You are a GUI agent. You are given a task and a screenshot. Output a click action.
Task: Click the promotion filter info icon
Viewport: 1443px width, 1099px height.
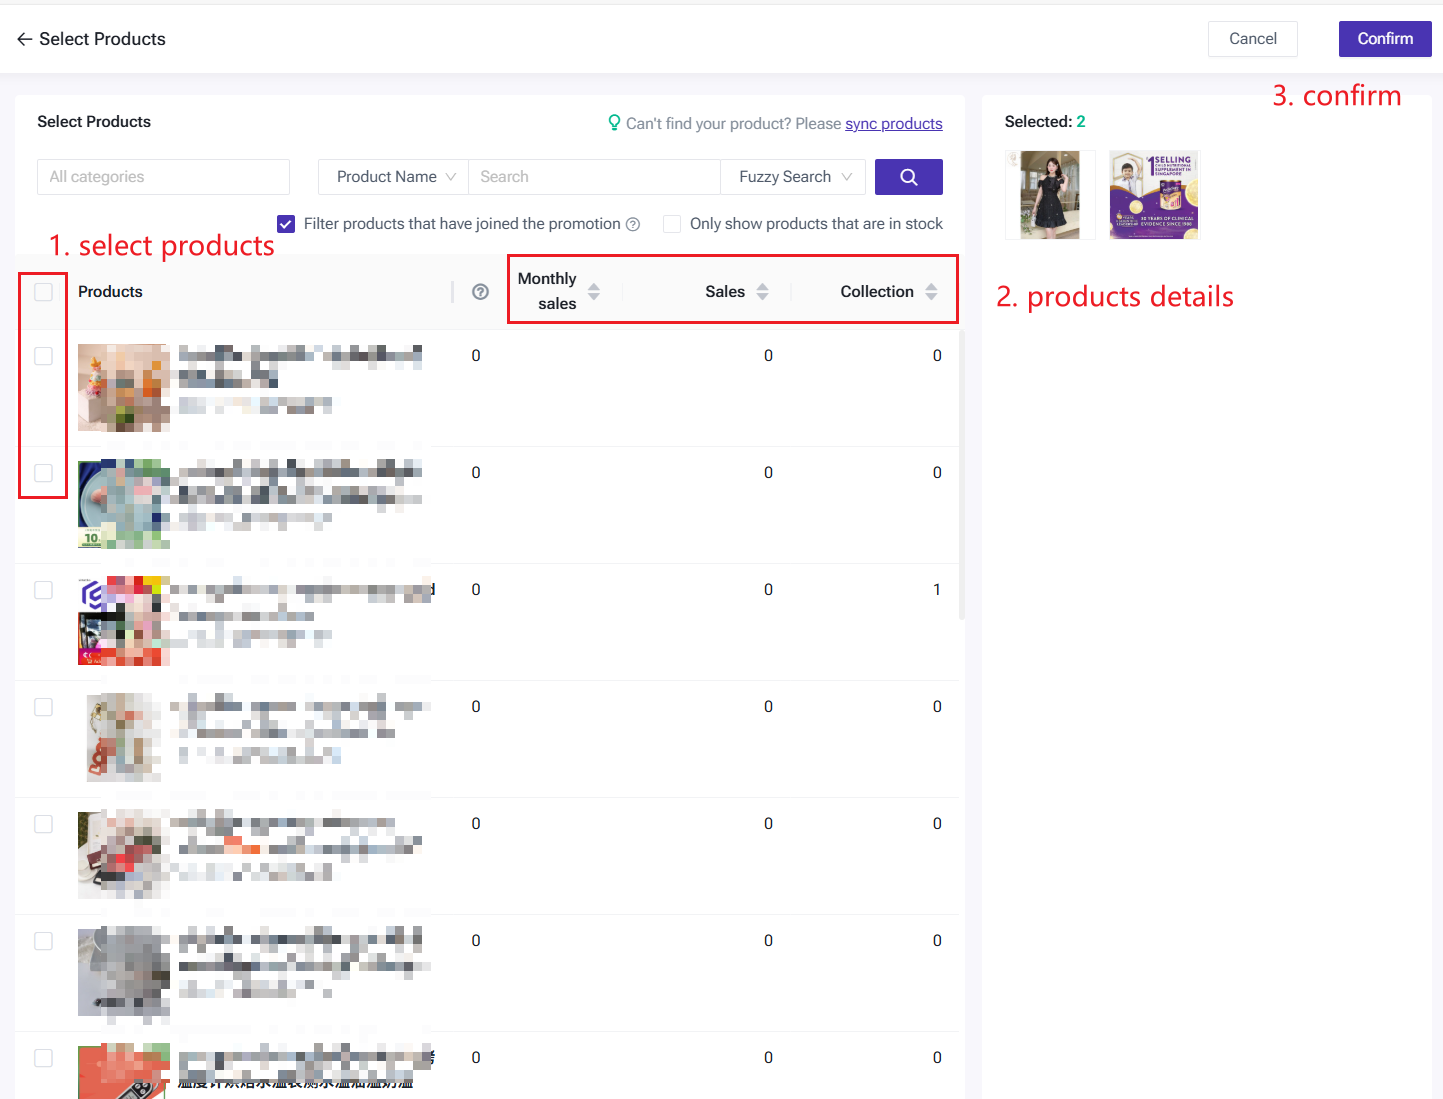[633, 224]
